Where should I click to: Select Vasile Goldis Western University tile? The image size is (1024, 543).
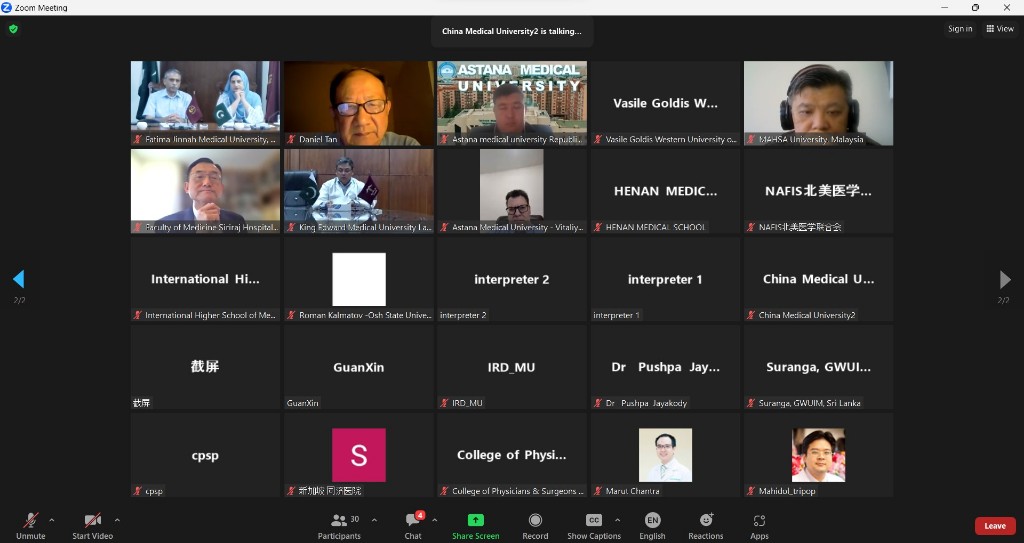pyautogui.click(x=665, y=103)
